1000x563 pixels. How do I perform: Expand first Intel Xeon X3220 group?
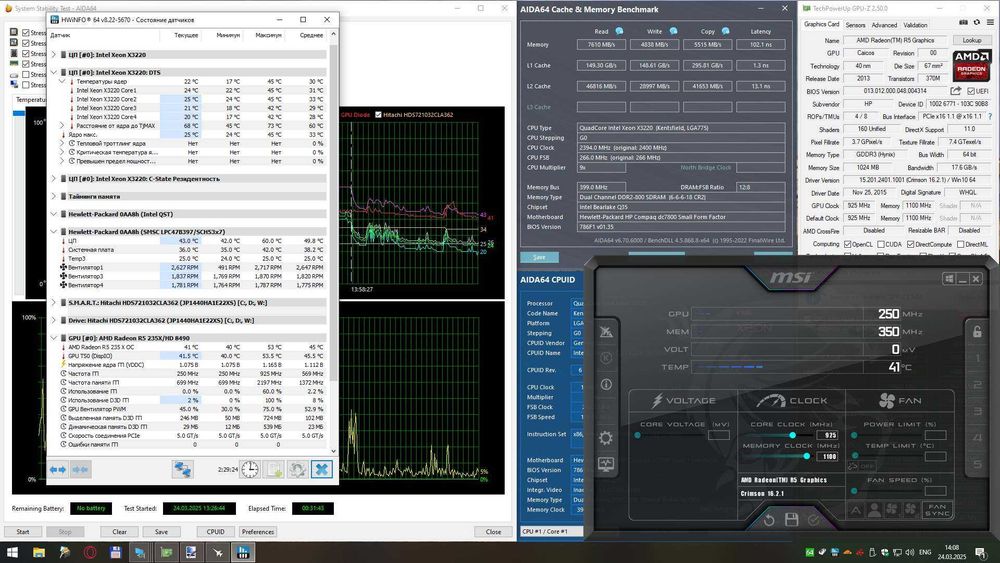[x=54, y=55]
